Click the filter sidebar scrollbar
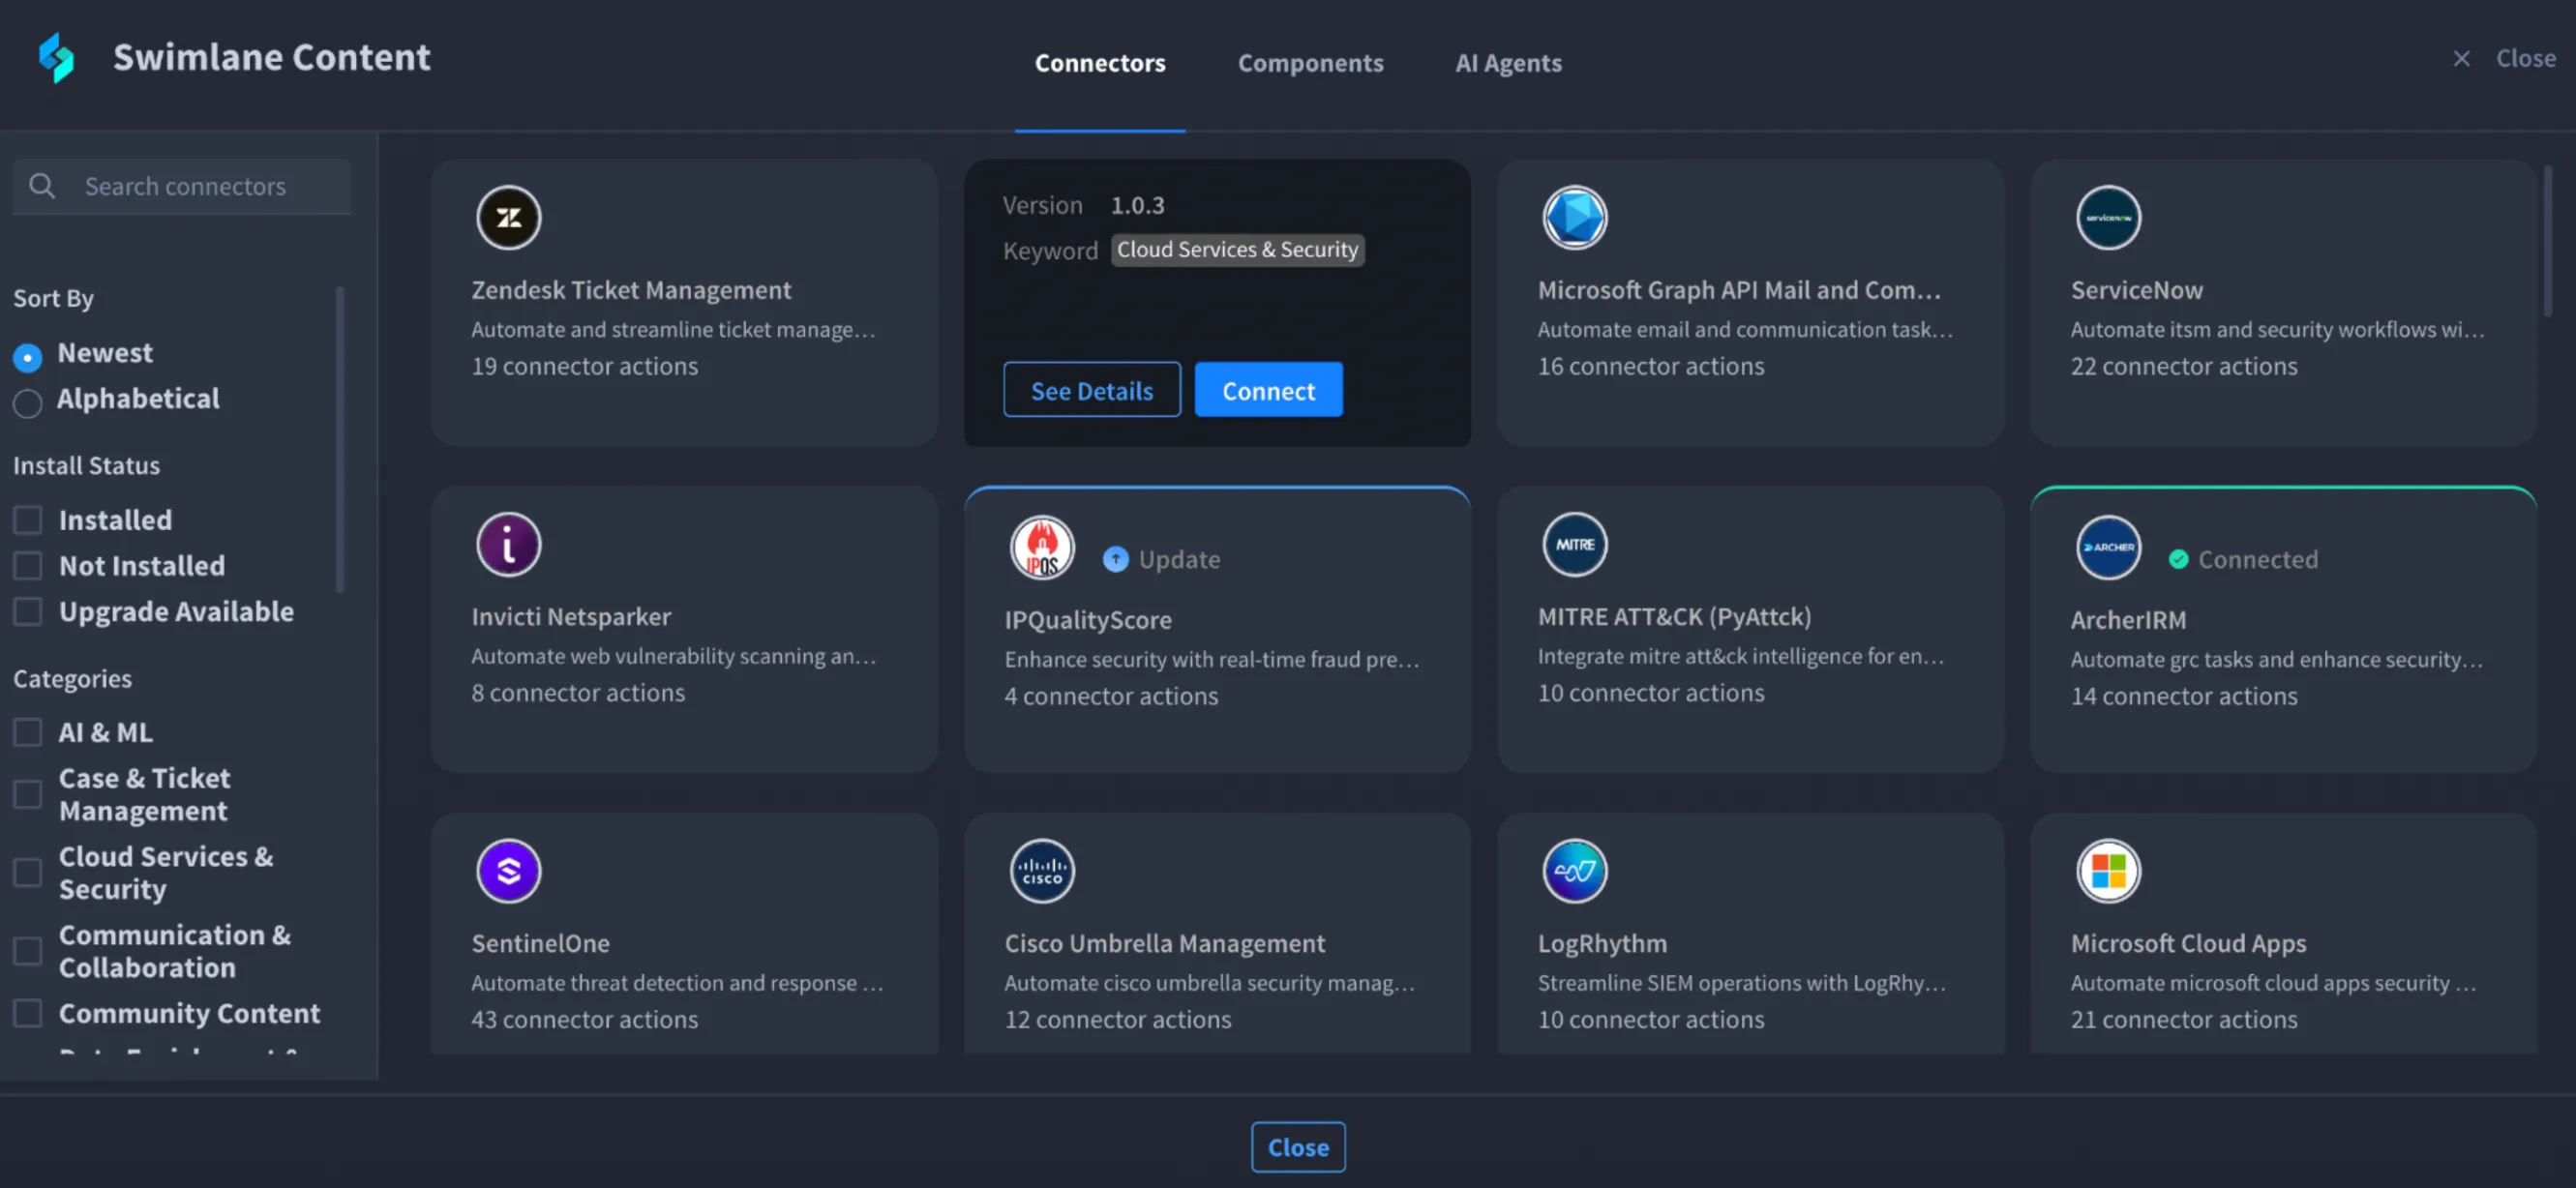The height and width of the screenshot is (1188, 2576). 340,440
